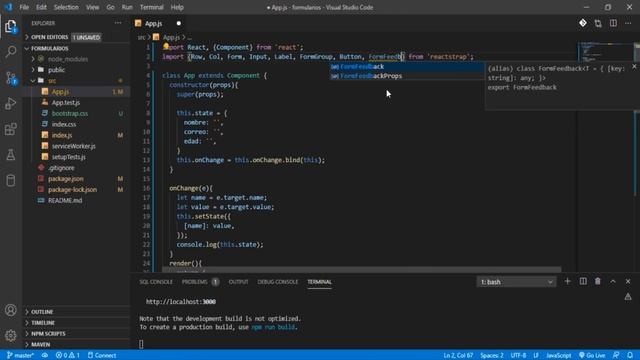The width and height of the screenshot is (640, 360).
Task: Expand the Timeline section
Action: pyautogui.click(x=76, y=322)
